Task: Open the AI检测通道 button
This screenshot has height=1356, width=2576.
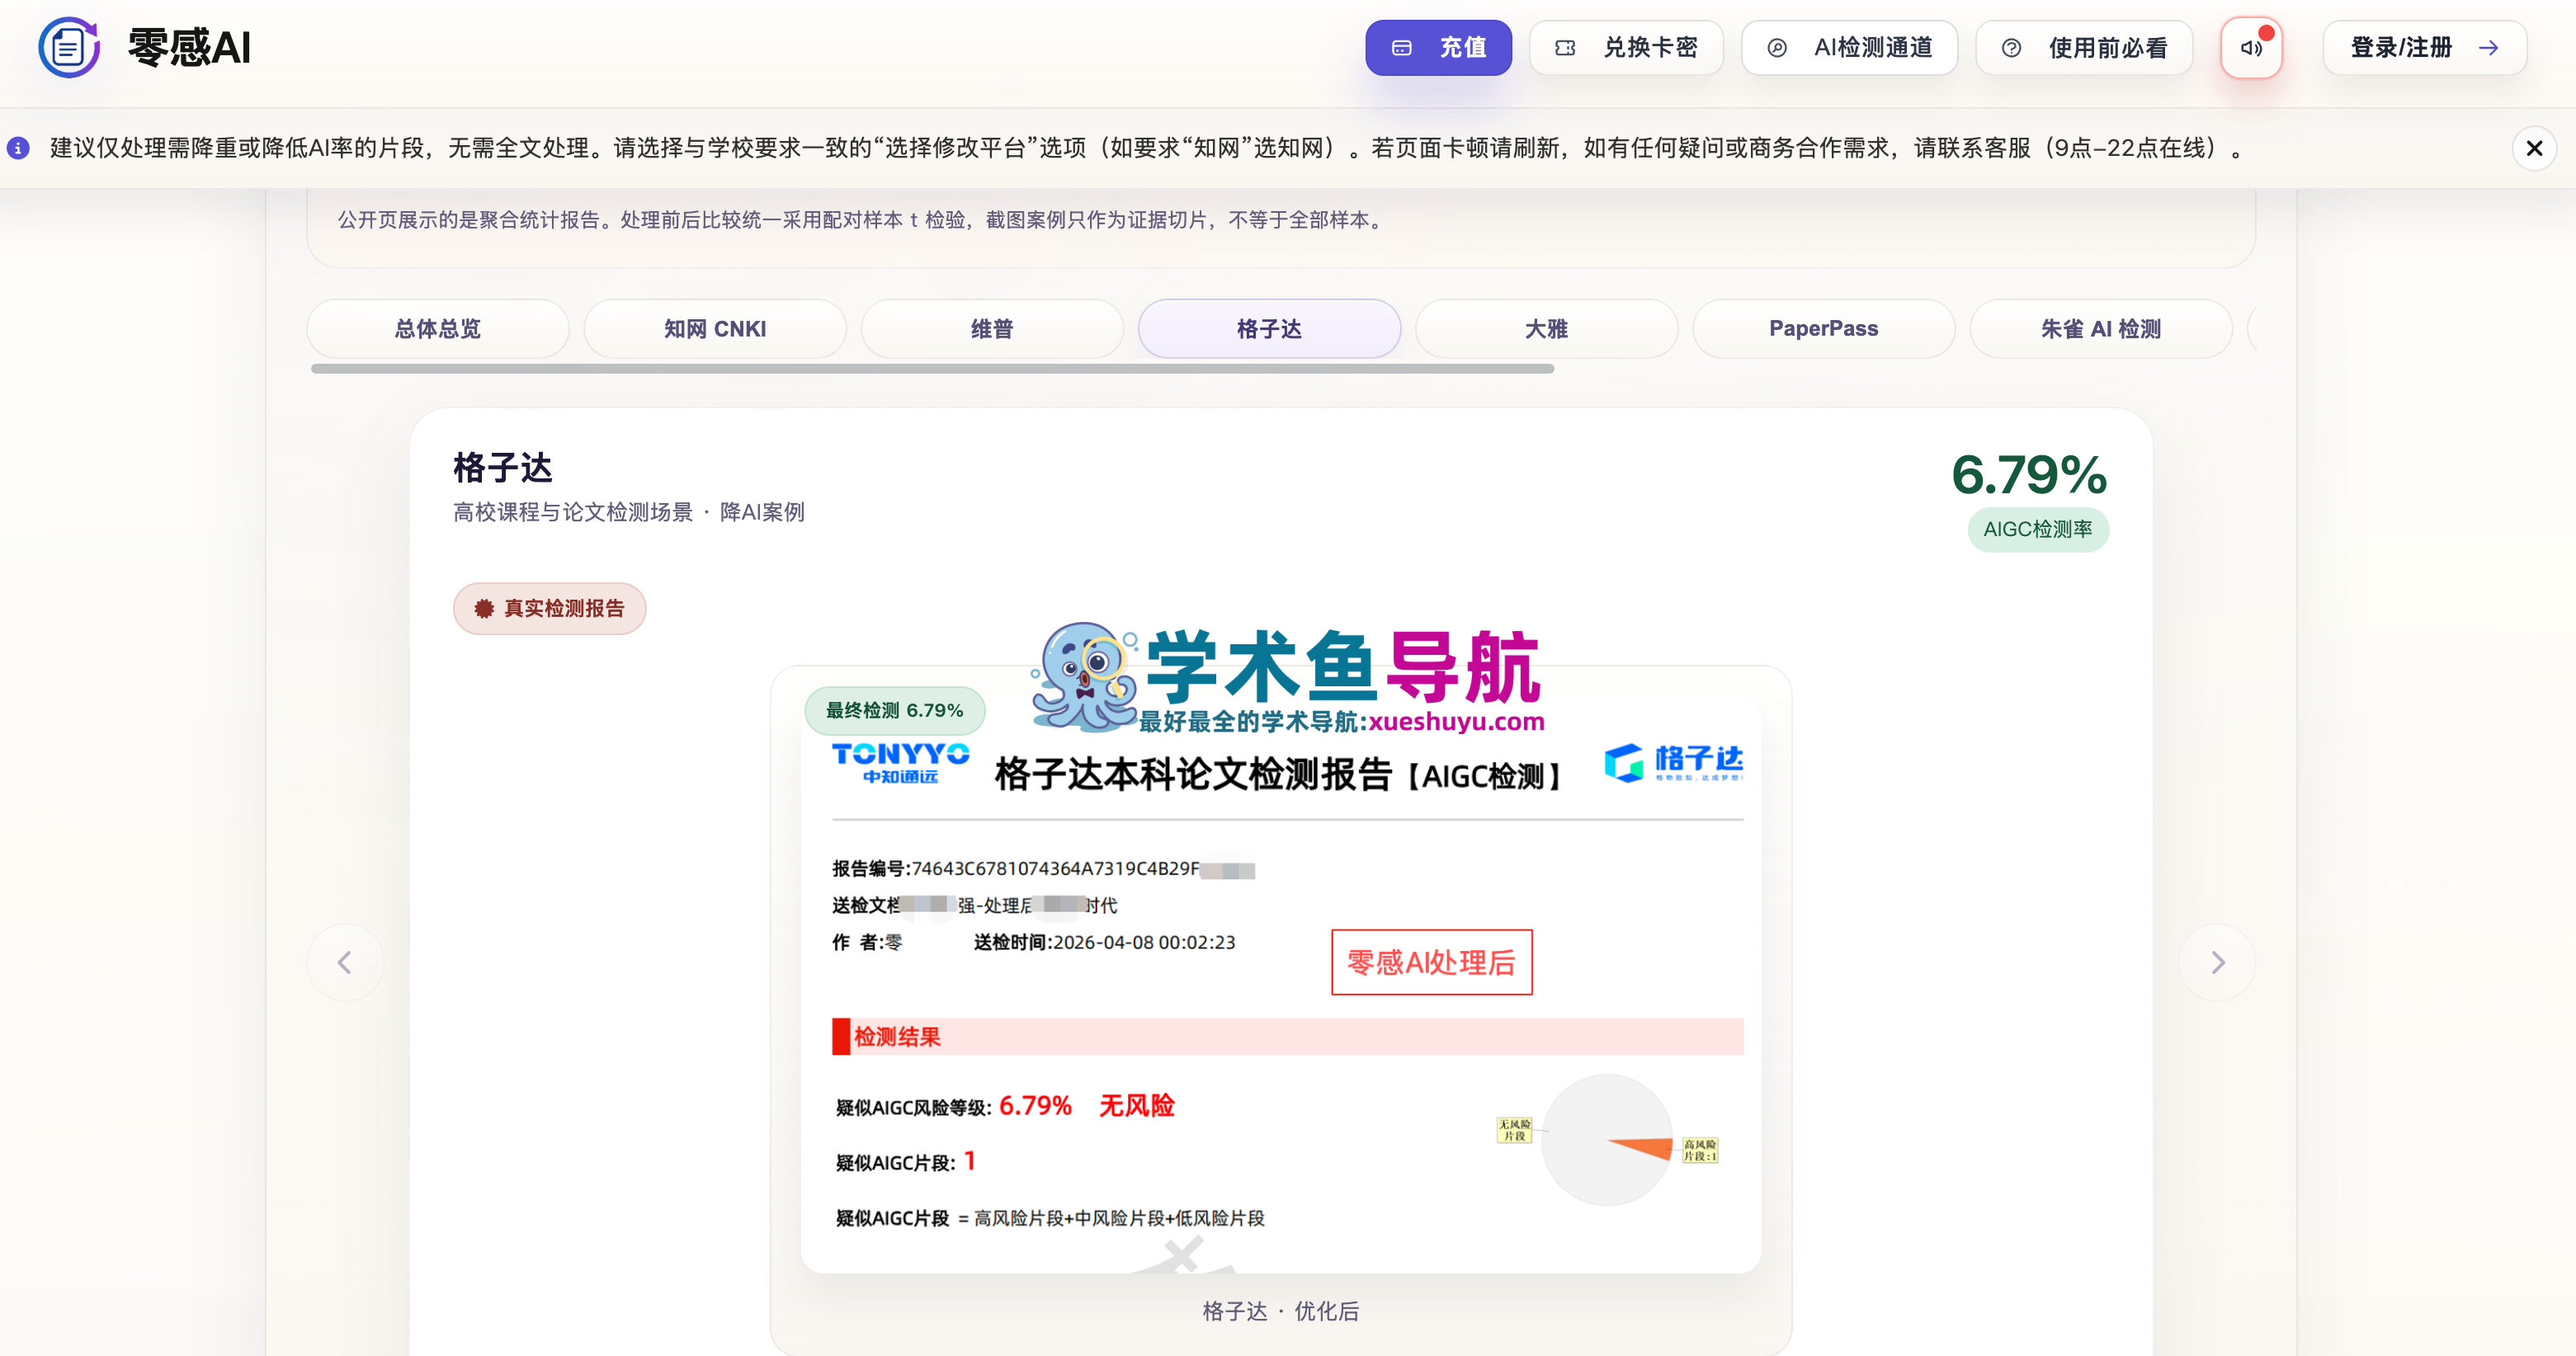Action: pyautogui.click(x=1849, y=48)
